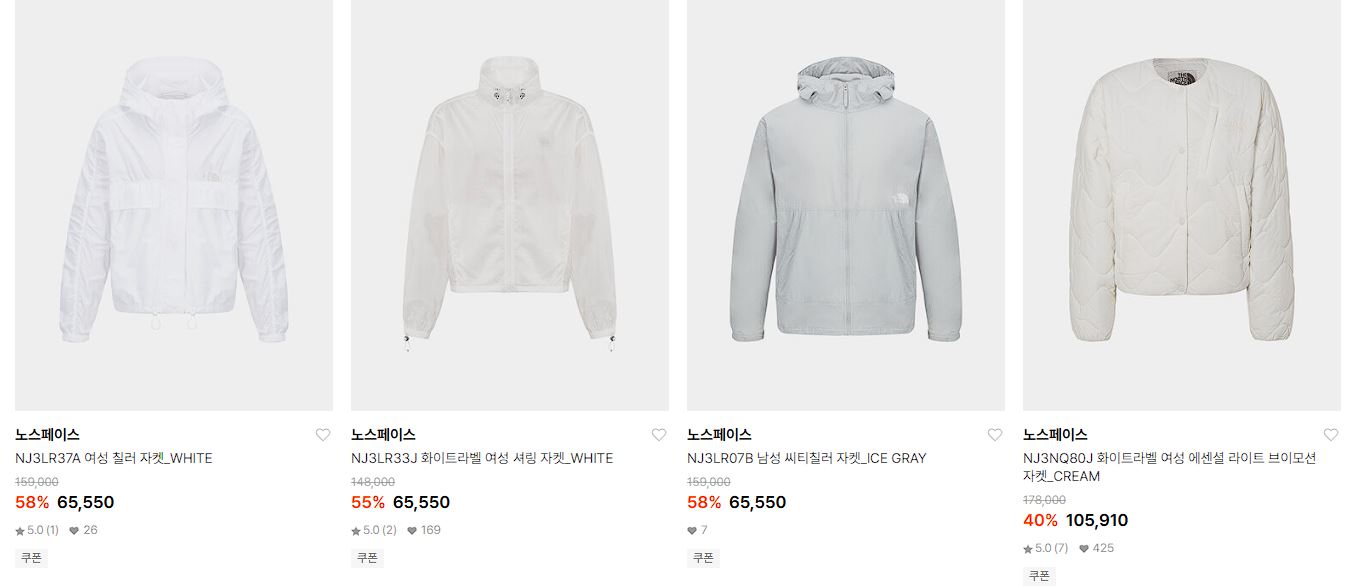Screen dimensions: 1346x586
Task: Click 노스페이스 brand name above NJ3LR37A
Action: pos(47,435)
